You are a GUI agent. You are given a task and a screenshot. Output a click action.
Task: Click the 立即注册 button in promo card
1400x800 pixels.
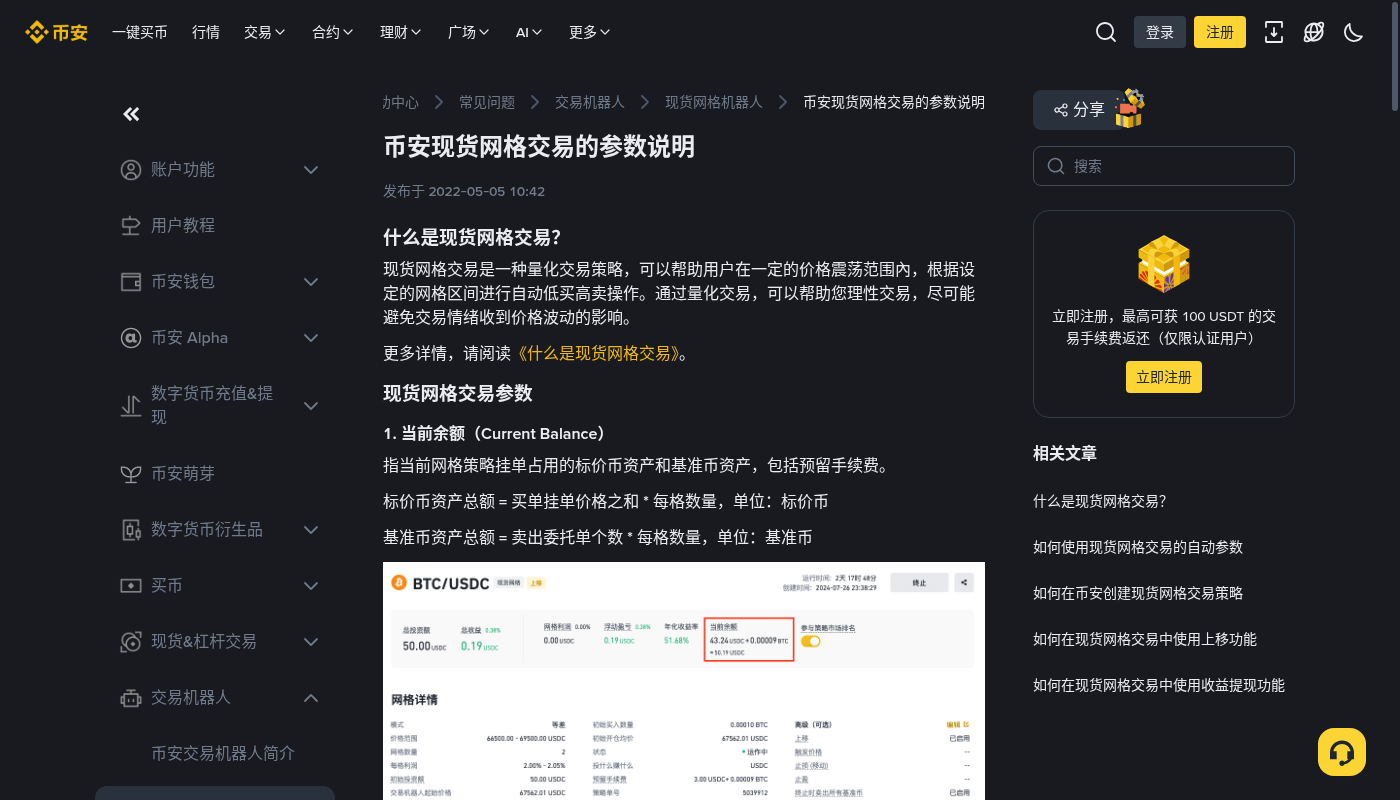[1164, 377]
